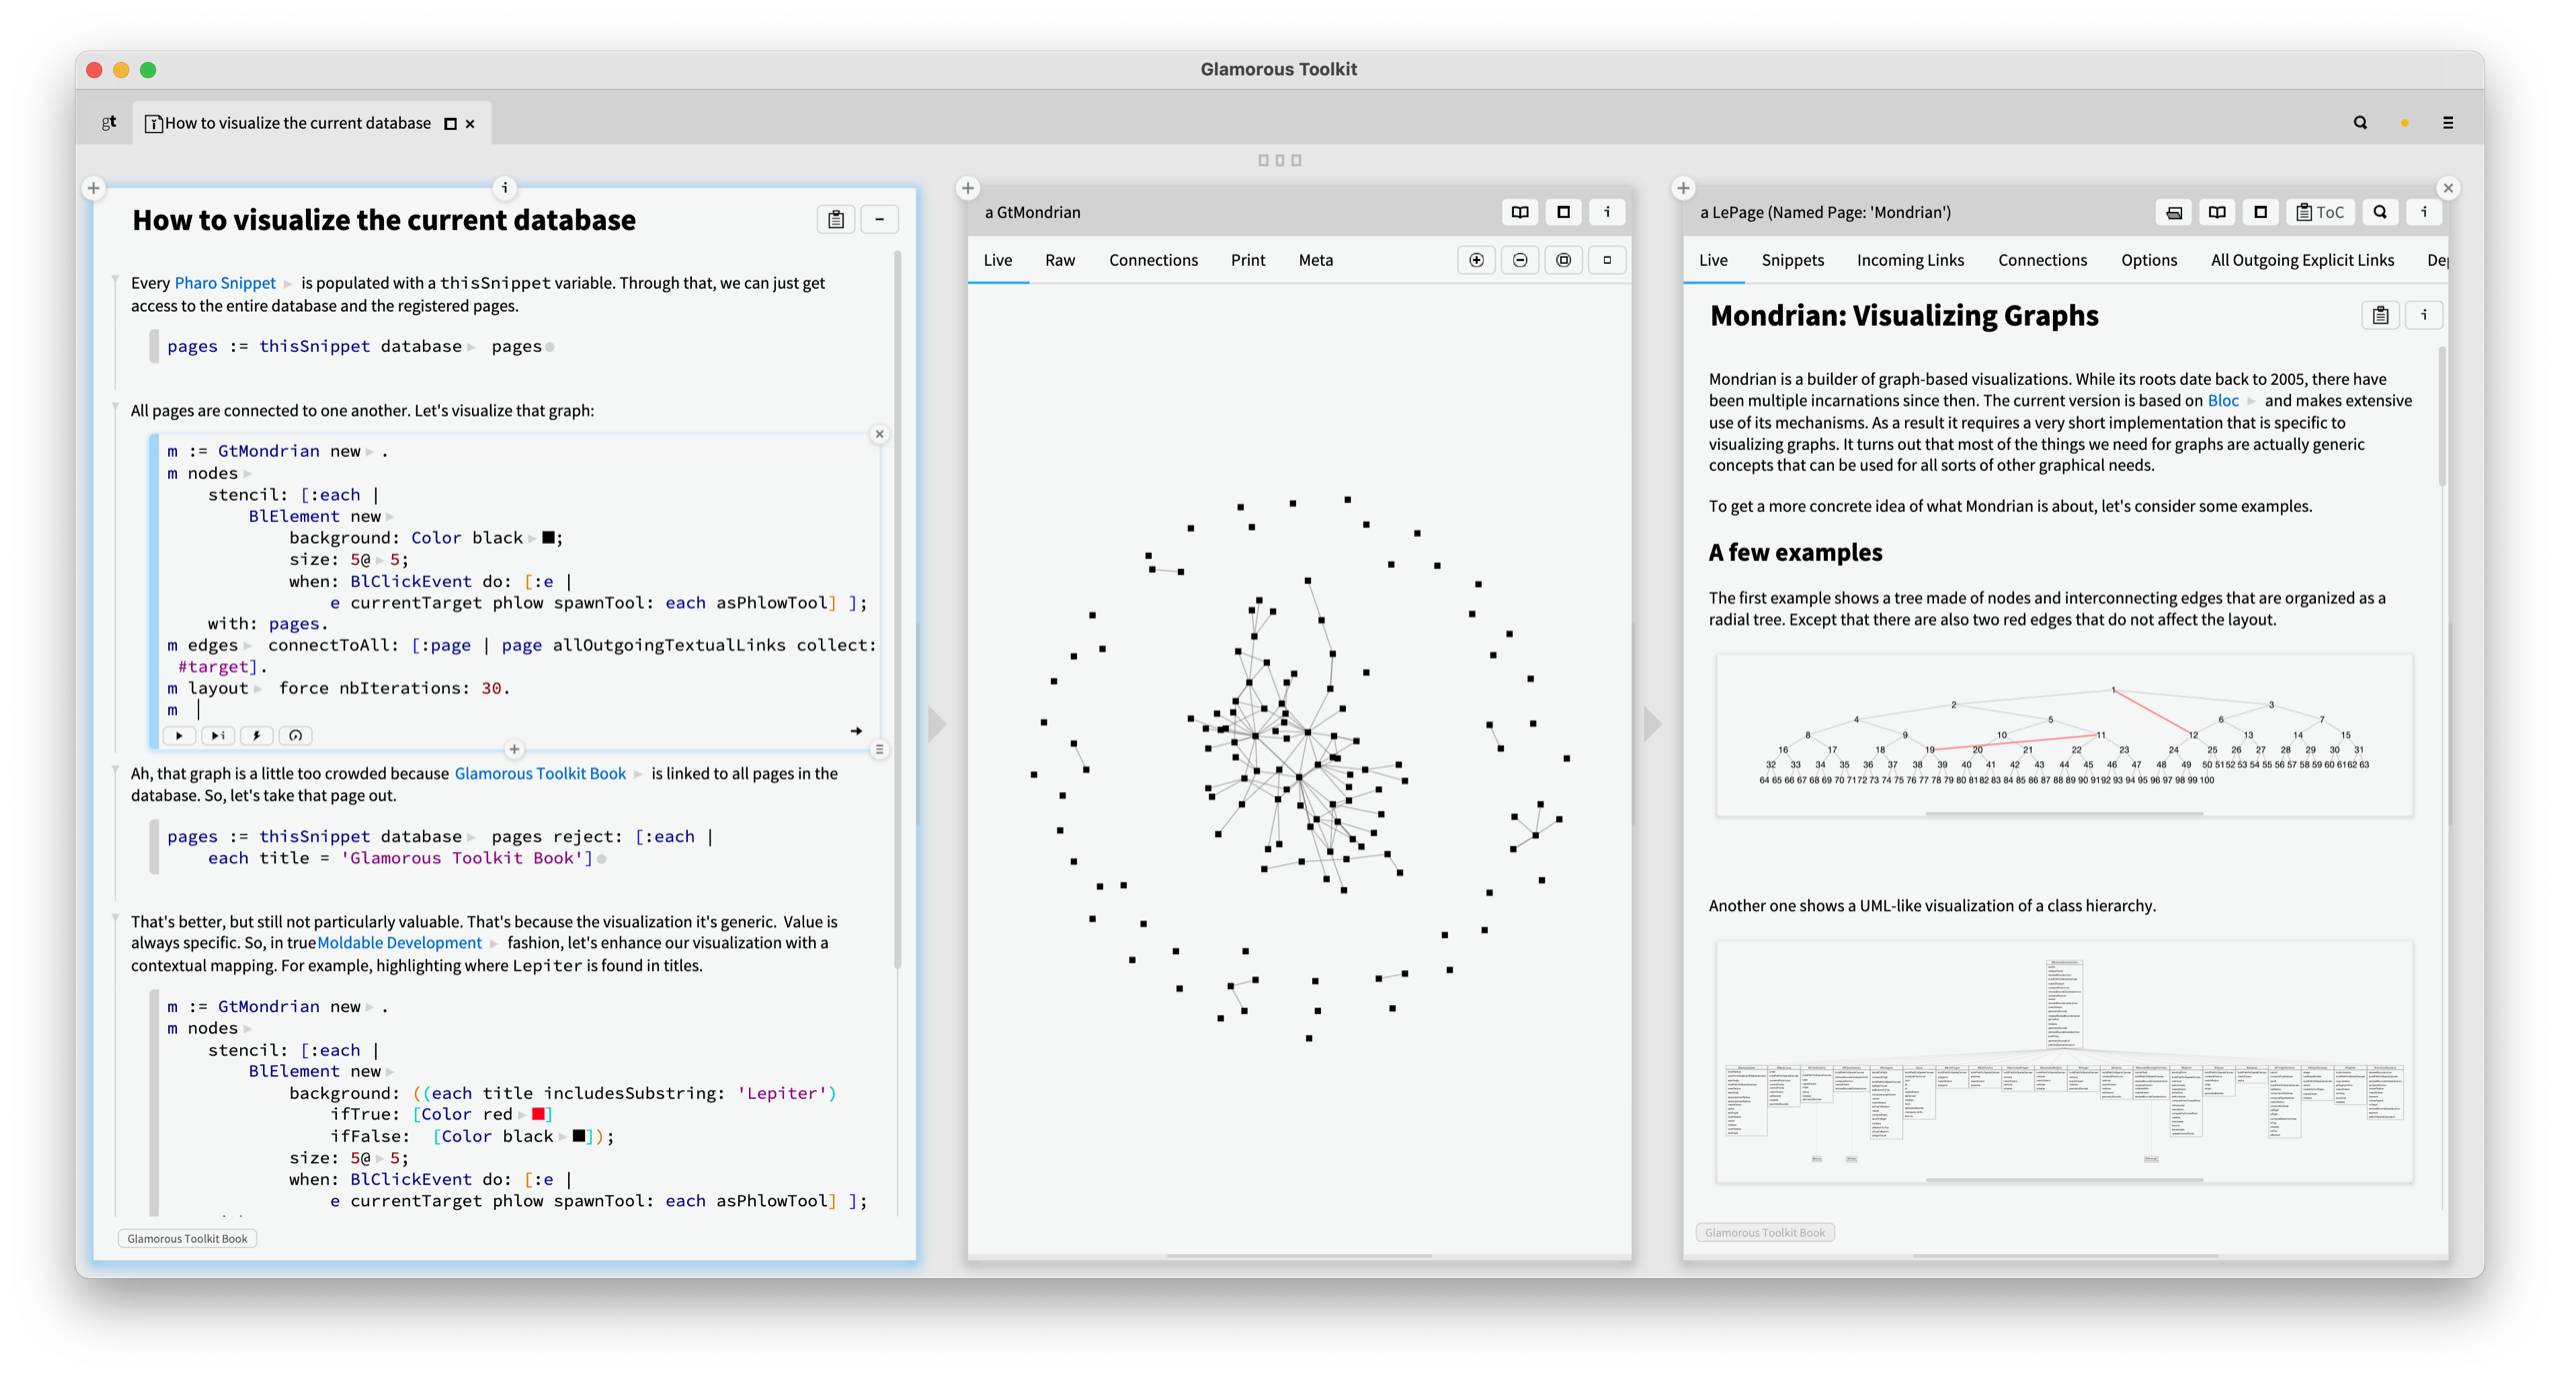
Task: Click the play-and-inspect snippet button
Action: click(x=217, y=735)
